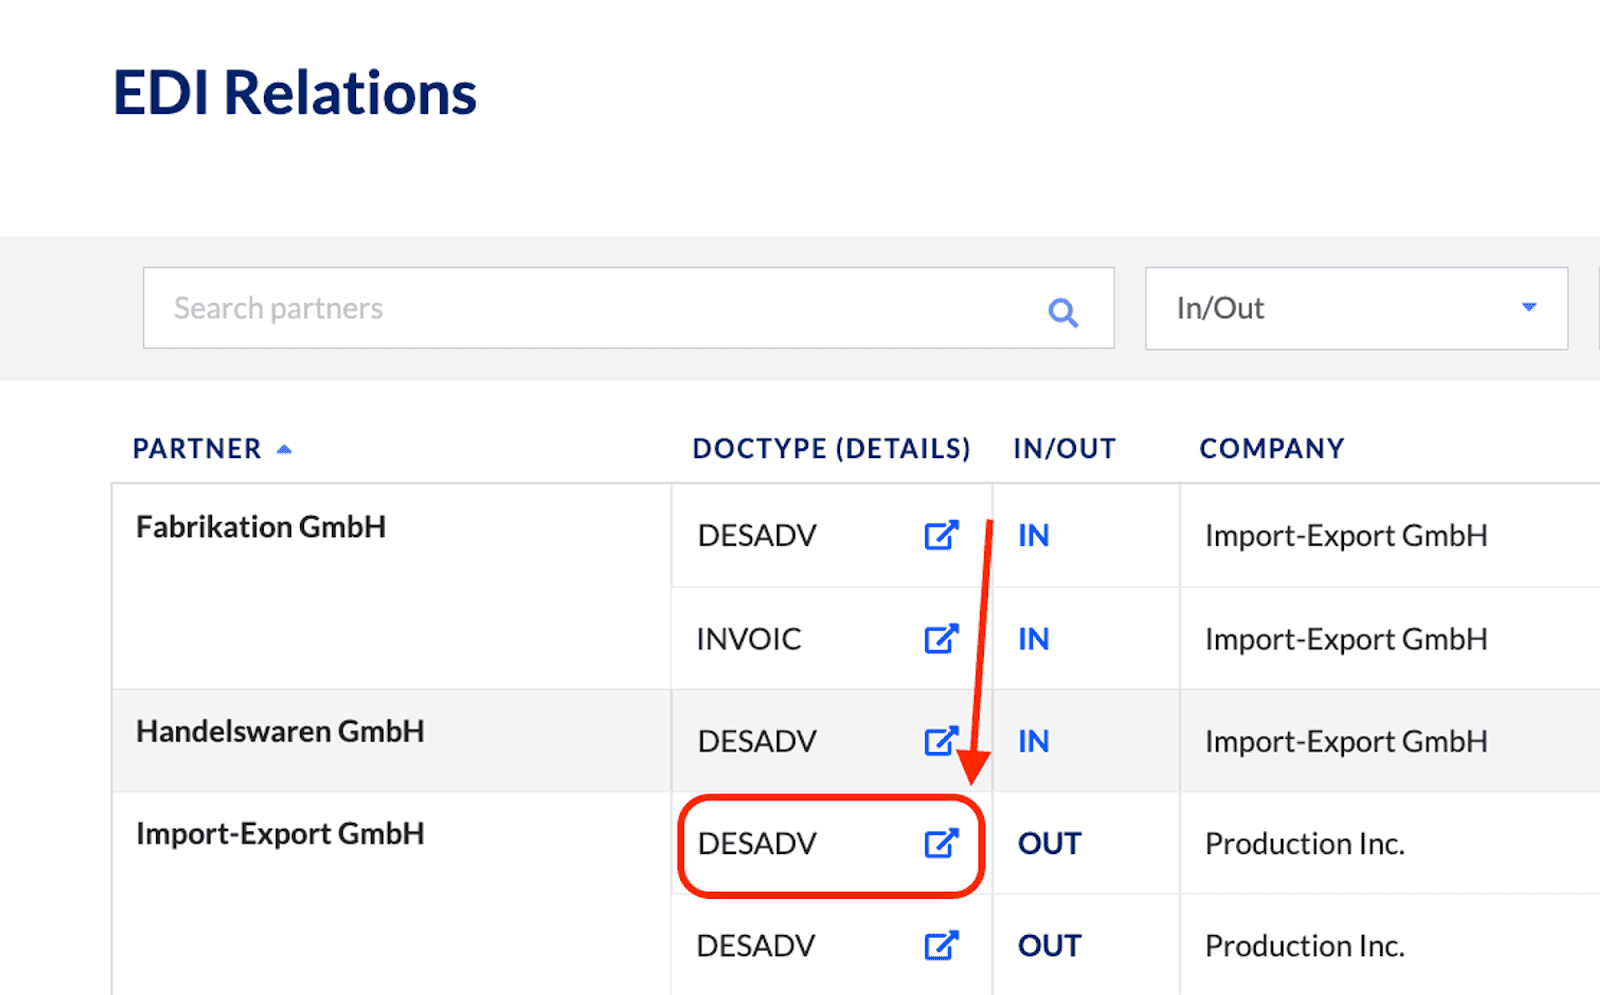Select the Handelswaren GmbH partner cell
This screenshot has width=1600, height=995.
280,731
